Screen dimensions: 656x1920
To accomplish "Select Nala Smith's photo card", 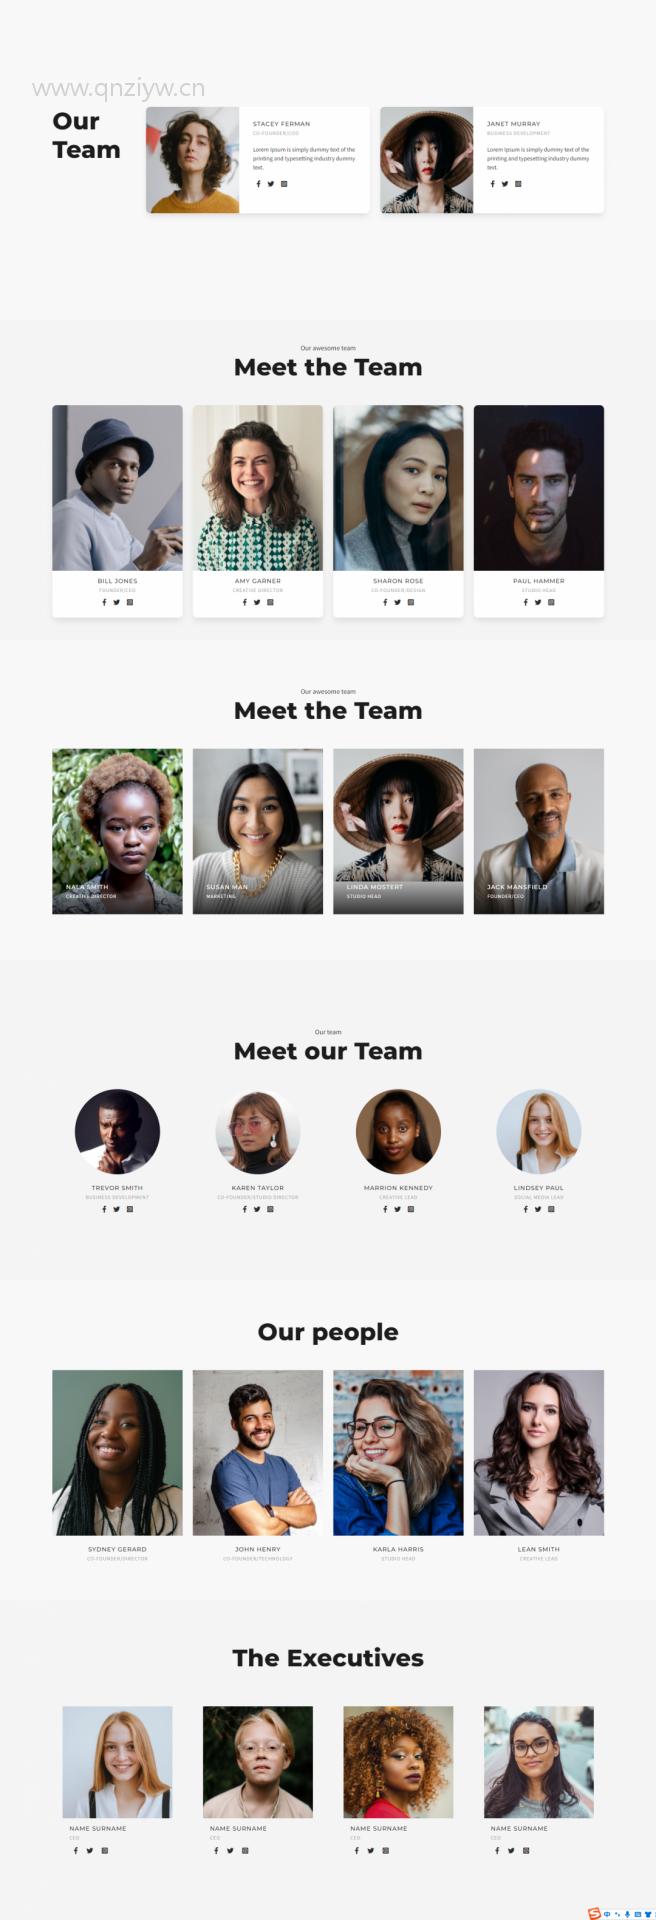I will (117, 831).
